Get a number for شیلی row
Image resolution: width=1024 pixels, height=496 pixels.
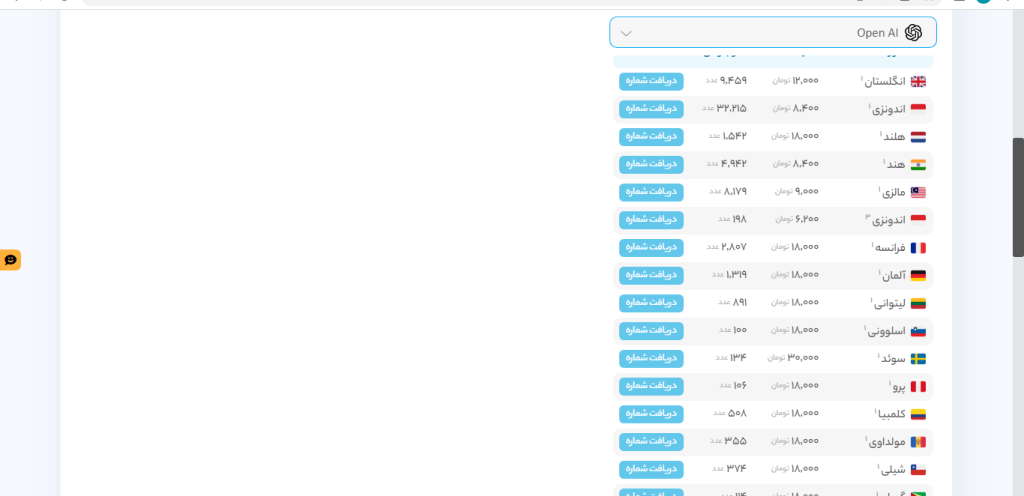(x=651, y=469)
